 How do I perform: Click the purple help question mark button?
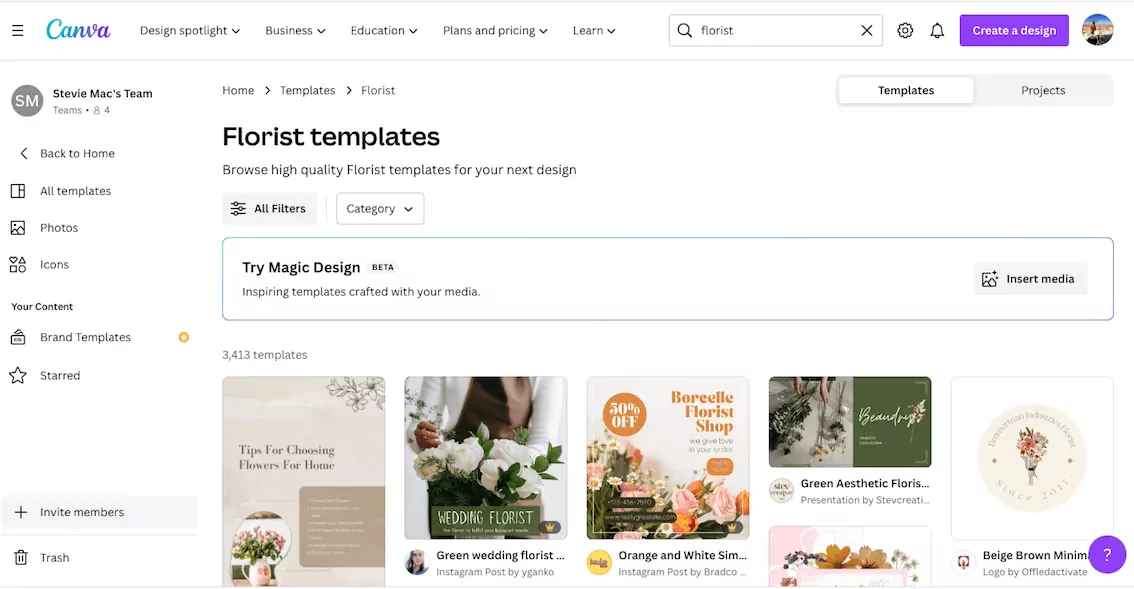tap(1107, 554)
